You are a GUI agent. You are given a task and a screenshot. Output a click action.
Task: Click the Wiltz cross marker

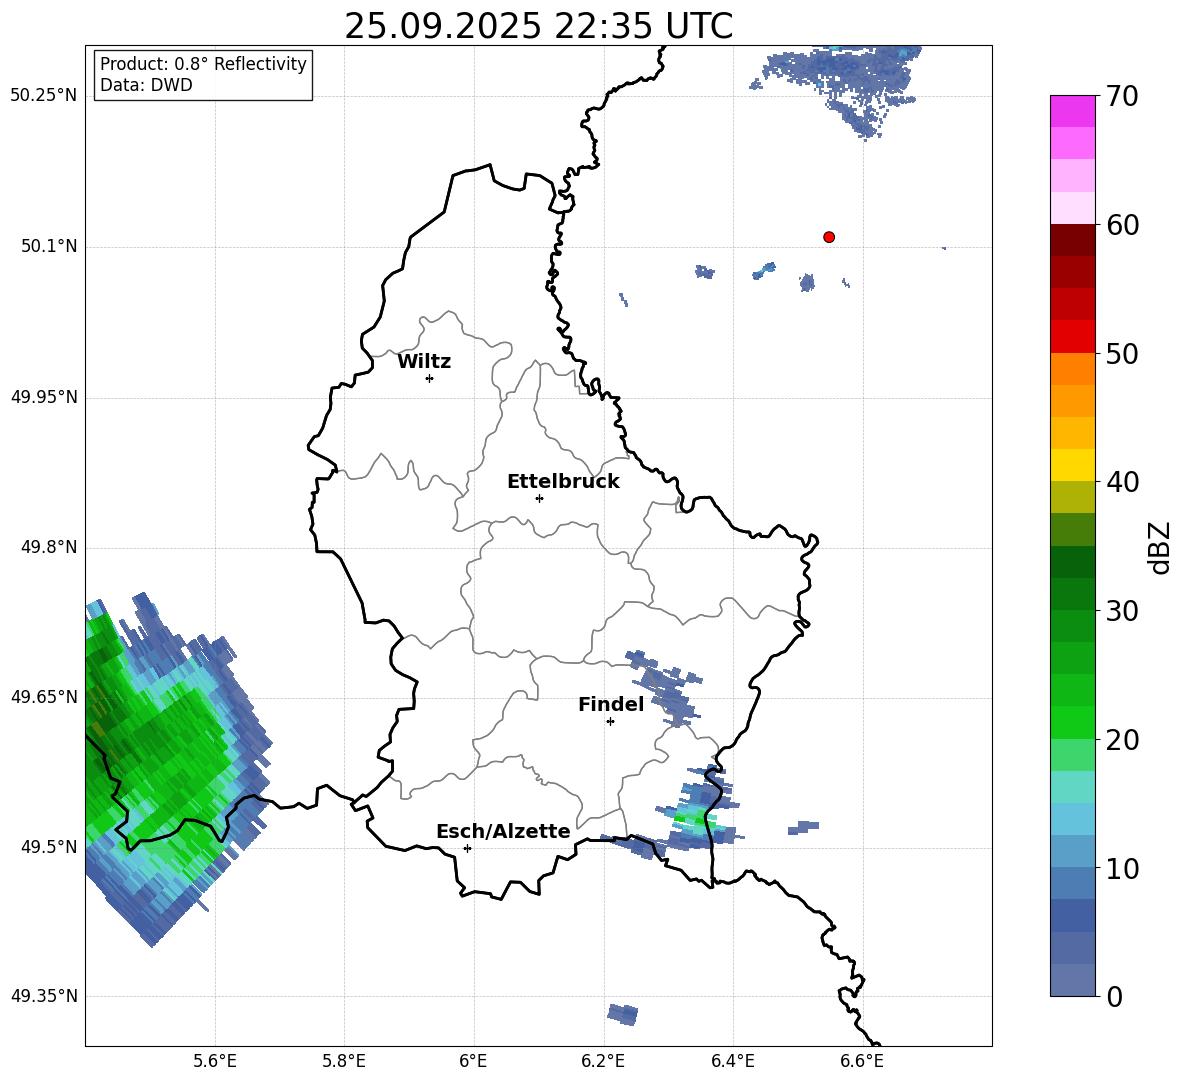point(430,378)
